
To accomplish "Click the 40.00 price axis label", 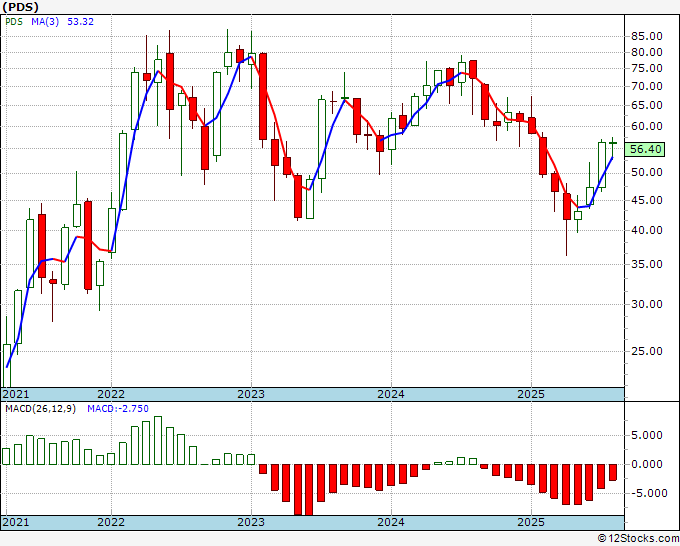I will 647,230.
